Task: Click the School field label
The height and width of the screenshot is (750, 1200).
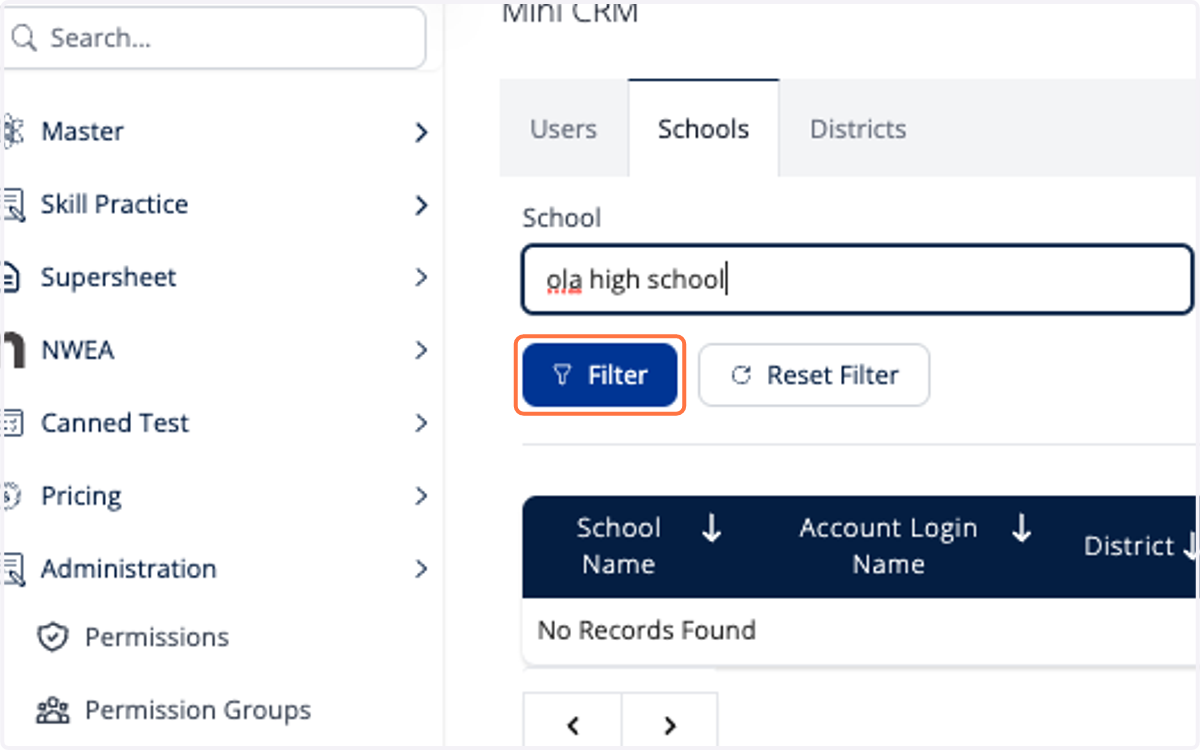Action: (561, 218)
